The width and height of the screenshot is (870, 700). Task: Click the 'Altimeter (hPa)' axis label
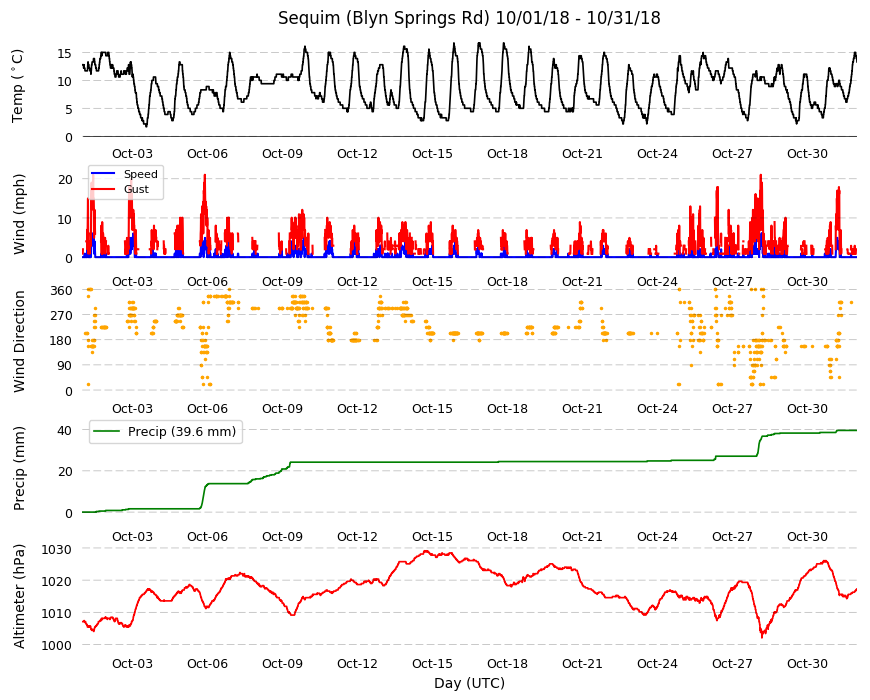tap(19, 596)
